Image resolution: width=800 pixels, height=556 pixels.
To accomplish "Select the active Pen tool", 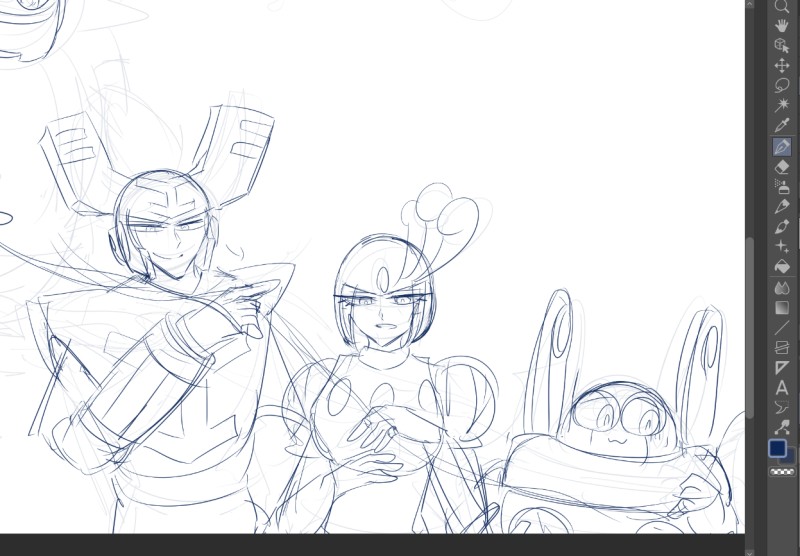I will 782,147.
